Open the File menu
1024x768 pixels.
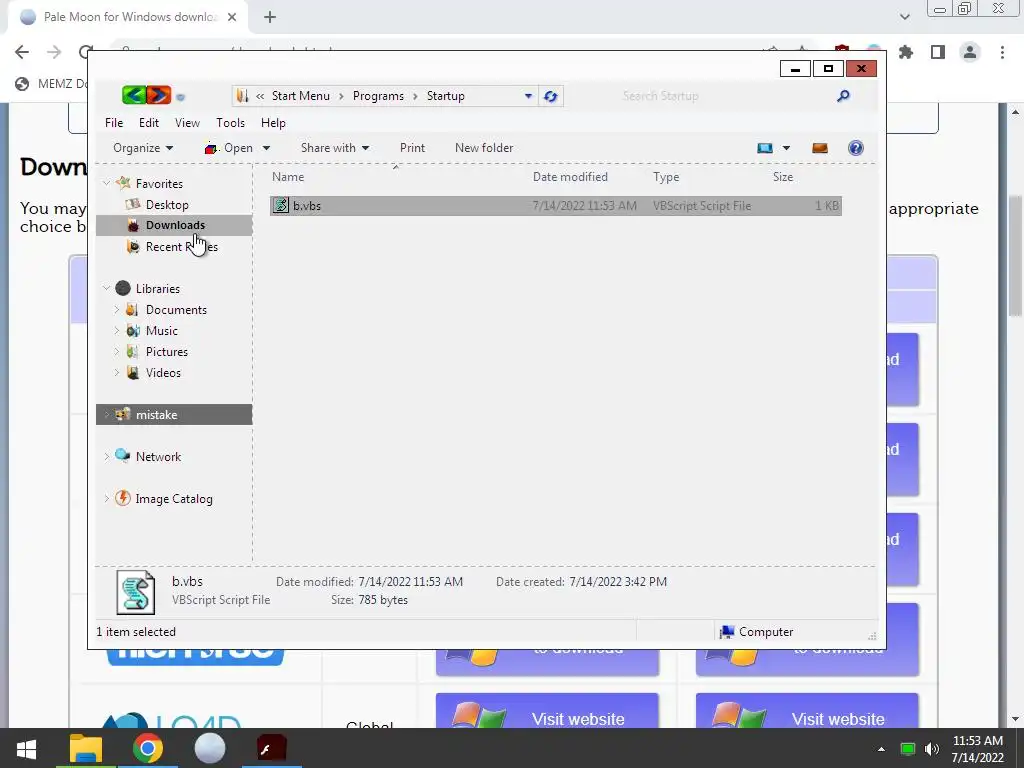[114, 123]
